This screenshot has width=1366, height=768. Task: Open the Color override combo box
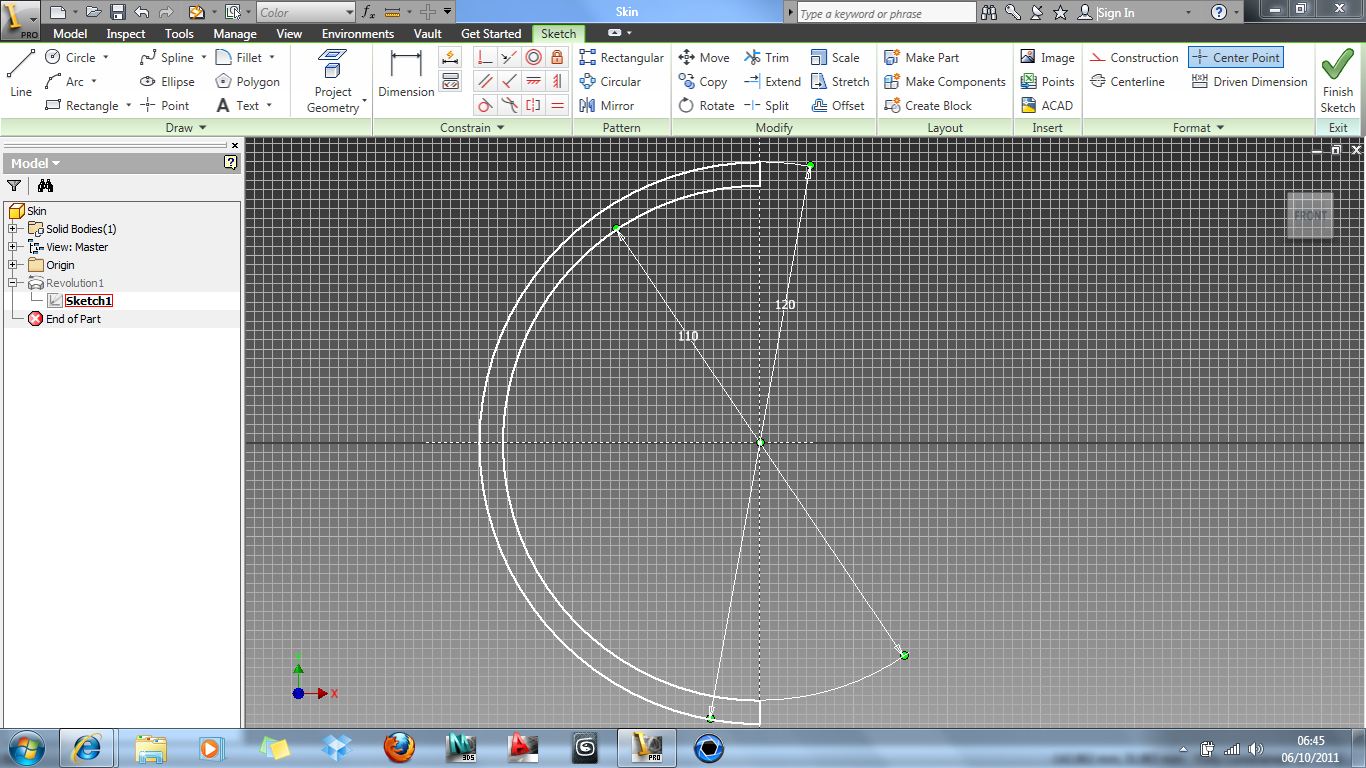pyautogui.click(x=305, y=12)
